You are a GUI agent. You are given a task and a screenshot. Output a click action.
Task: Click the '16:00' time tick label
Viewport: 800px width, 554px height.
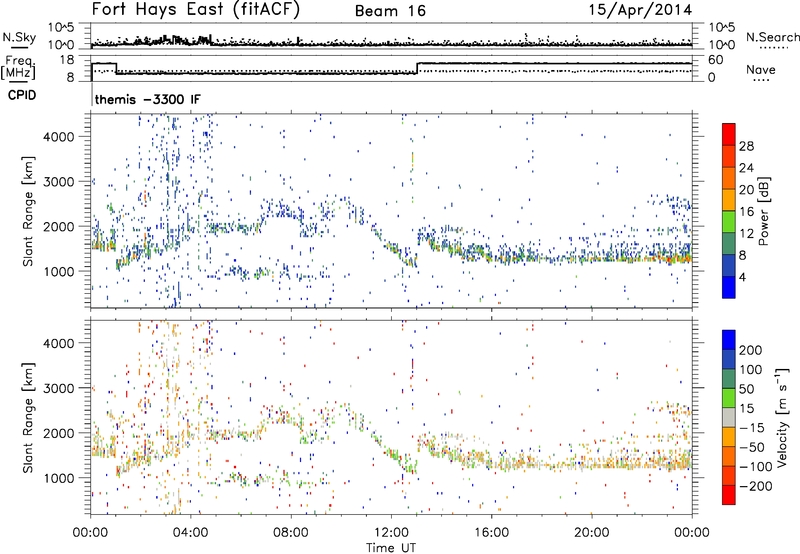491,533
